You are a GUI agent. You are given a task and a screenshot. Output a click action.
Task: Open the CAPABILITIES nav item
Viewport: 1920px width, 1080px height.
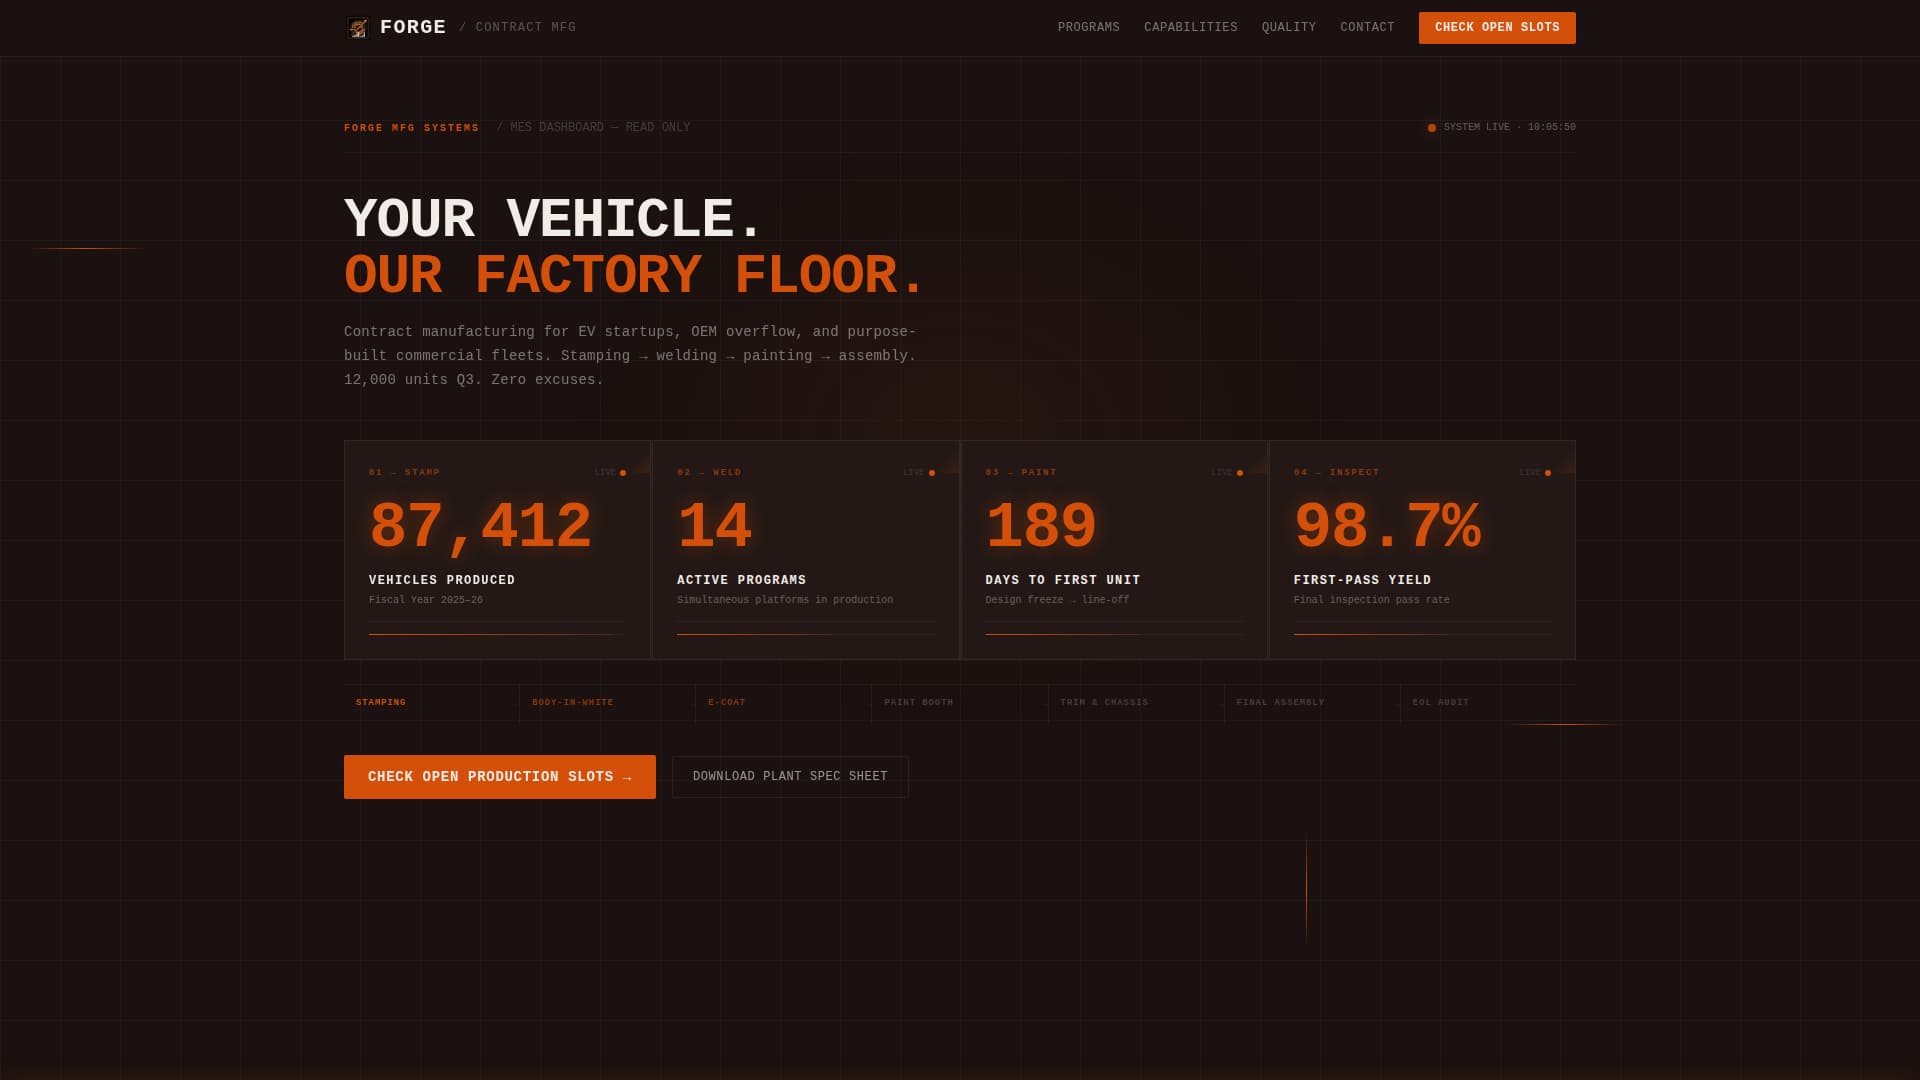(1190, 27)
